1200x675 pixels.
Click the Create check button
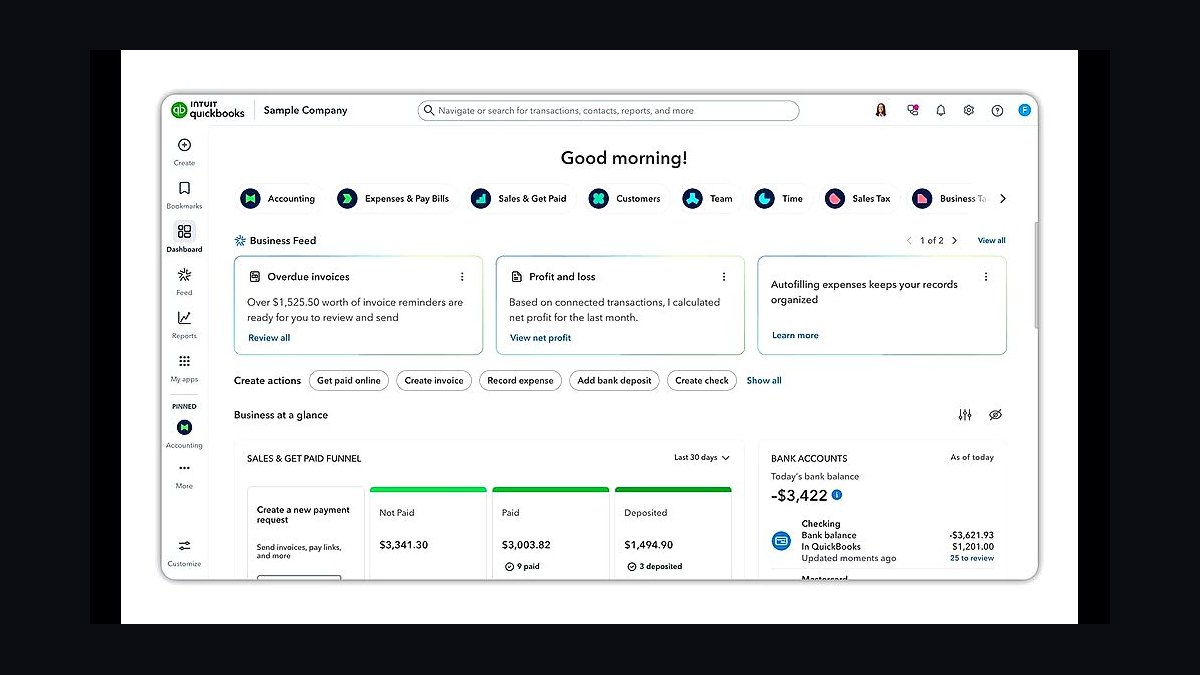tap(702, 380)
